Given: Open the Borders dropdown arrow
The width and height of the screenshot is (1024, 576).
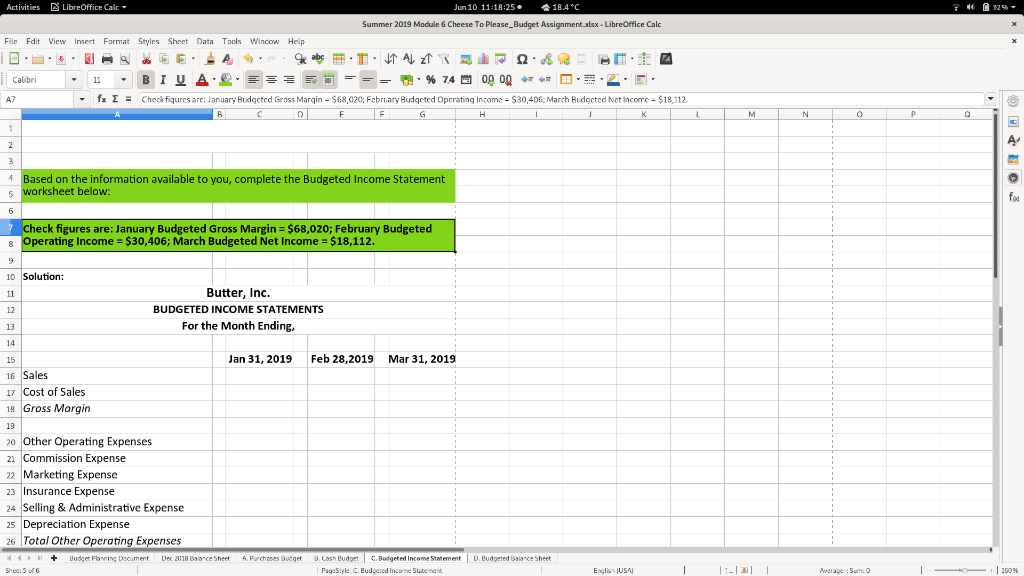Looking at the screenshot, I should click(578, 80).
